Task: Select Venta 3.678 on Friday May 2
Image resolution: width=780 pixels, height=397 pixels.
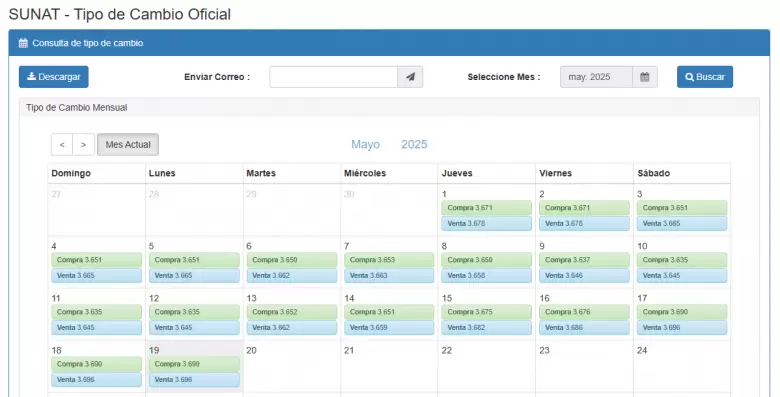Action: point(584,223)
